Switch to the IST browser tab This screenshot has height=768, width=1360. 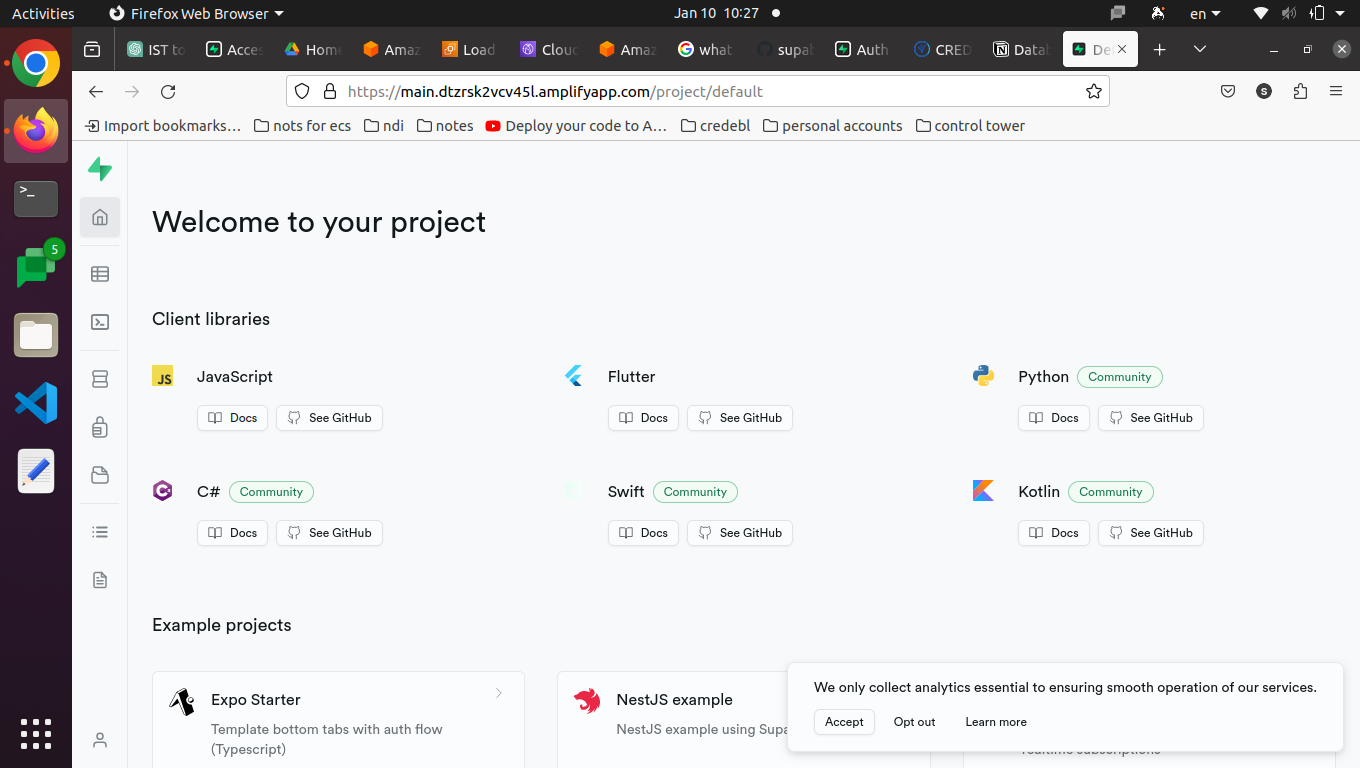coord(157,49)
